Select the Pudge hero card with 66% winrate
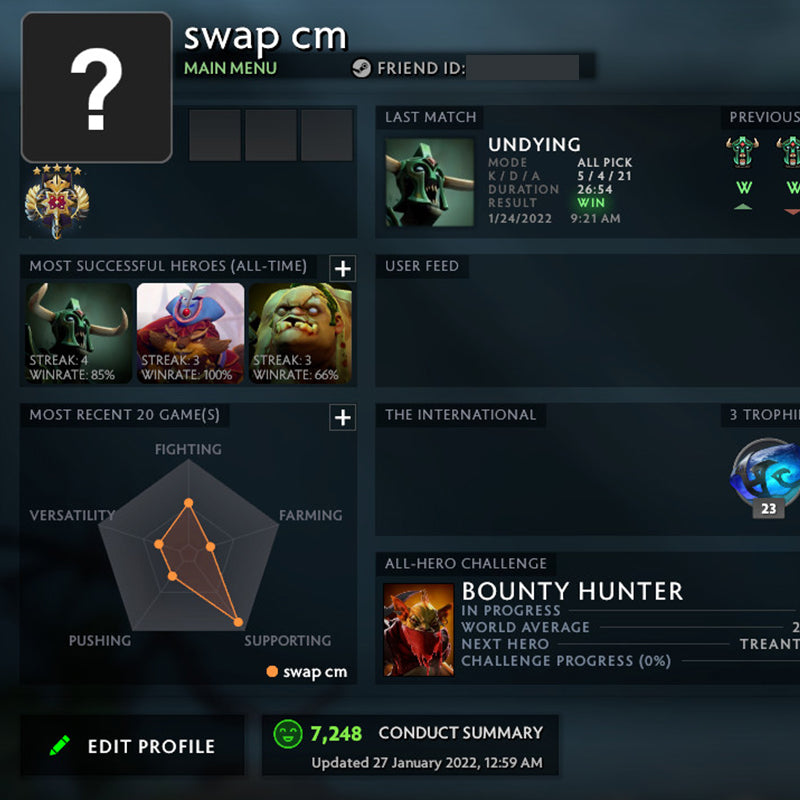Screen dimensions: 800x800 click(x=301, y=333)
